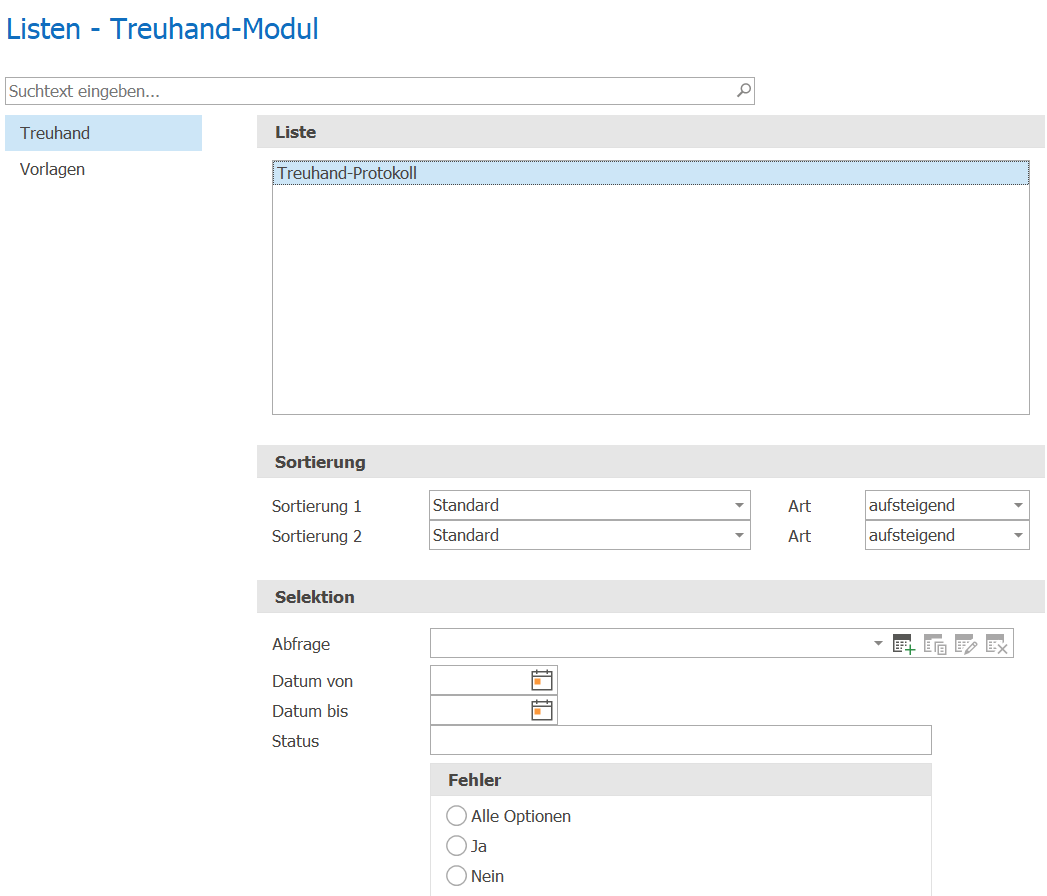Image resolution: width=1047 pixels, height=896 pixels.
Task: Click the Liste section header
Action: pyautogui.click(x=650, y=132)
